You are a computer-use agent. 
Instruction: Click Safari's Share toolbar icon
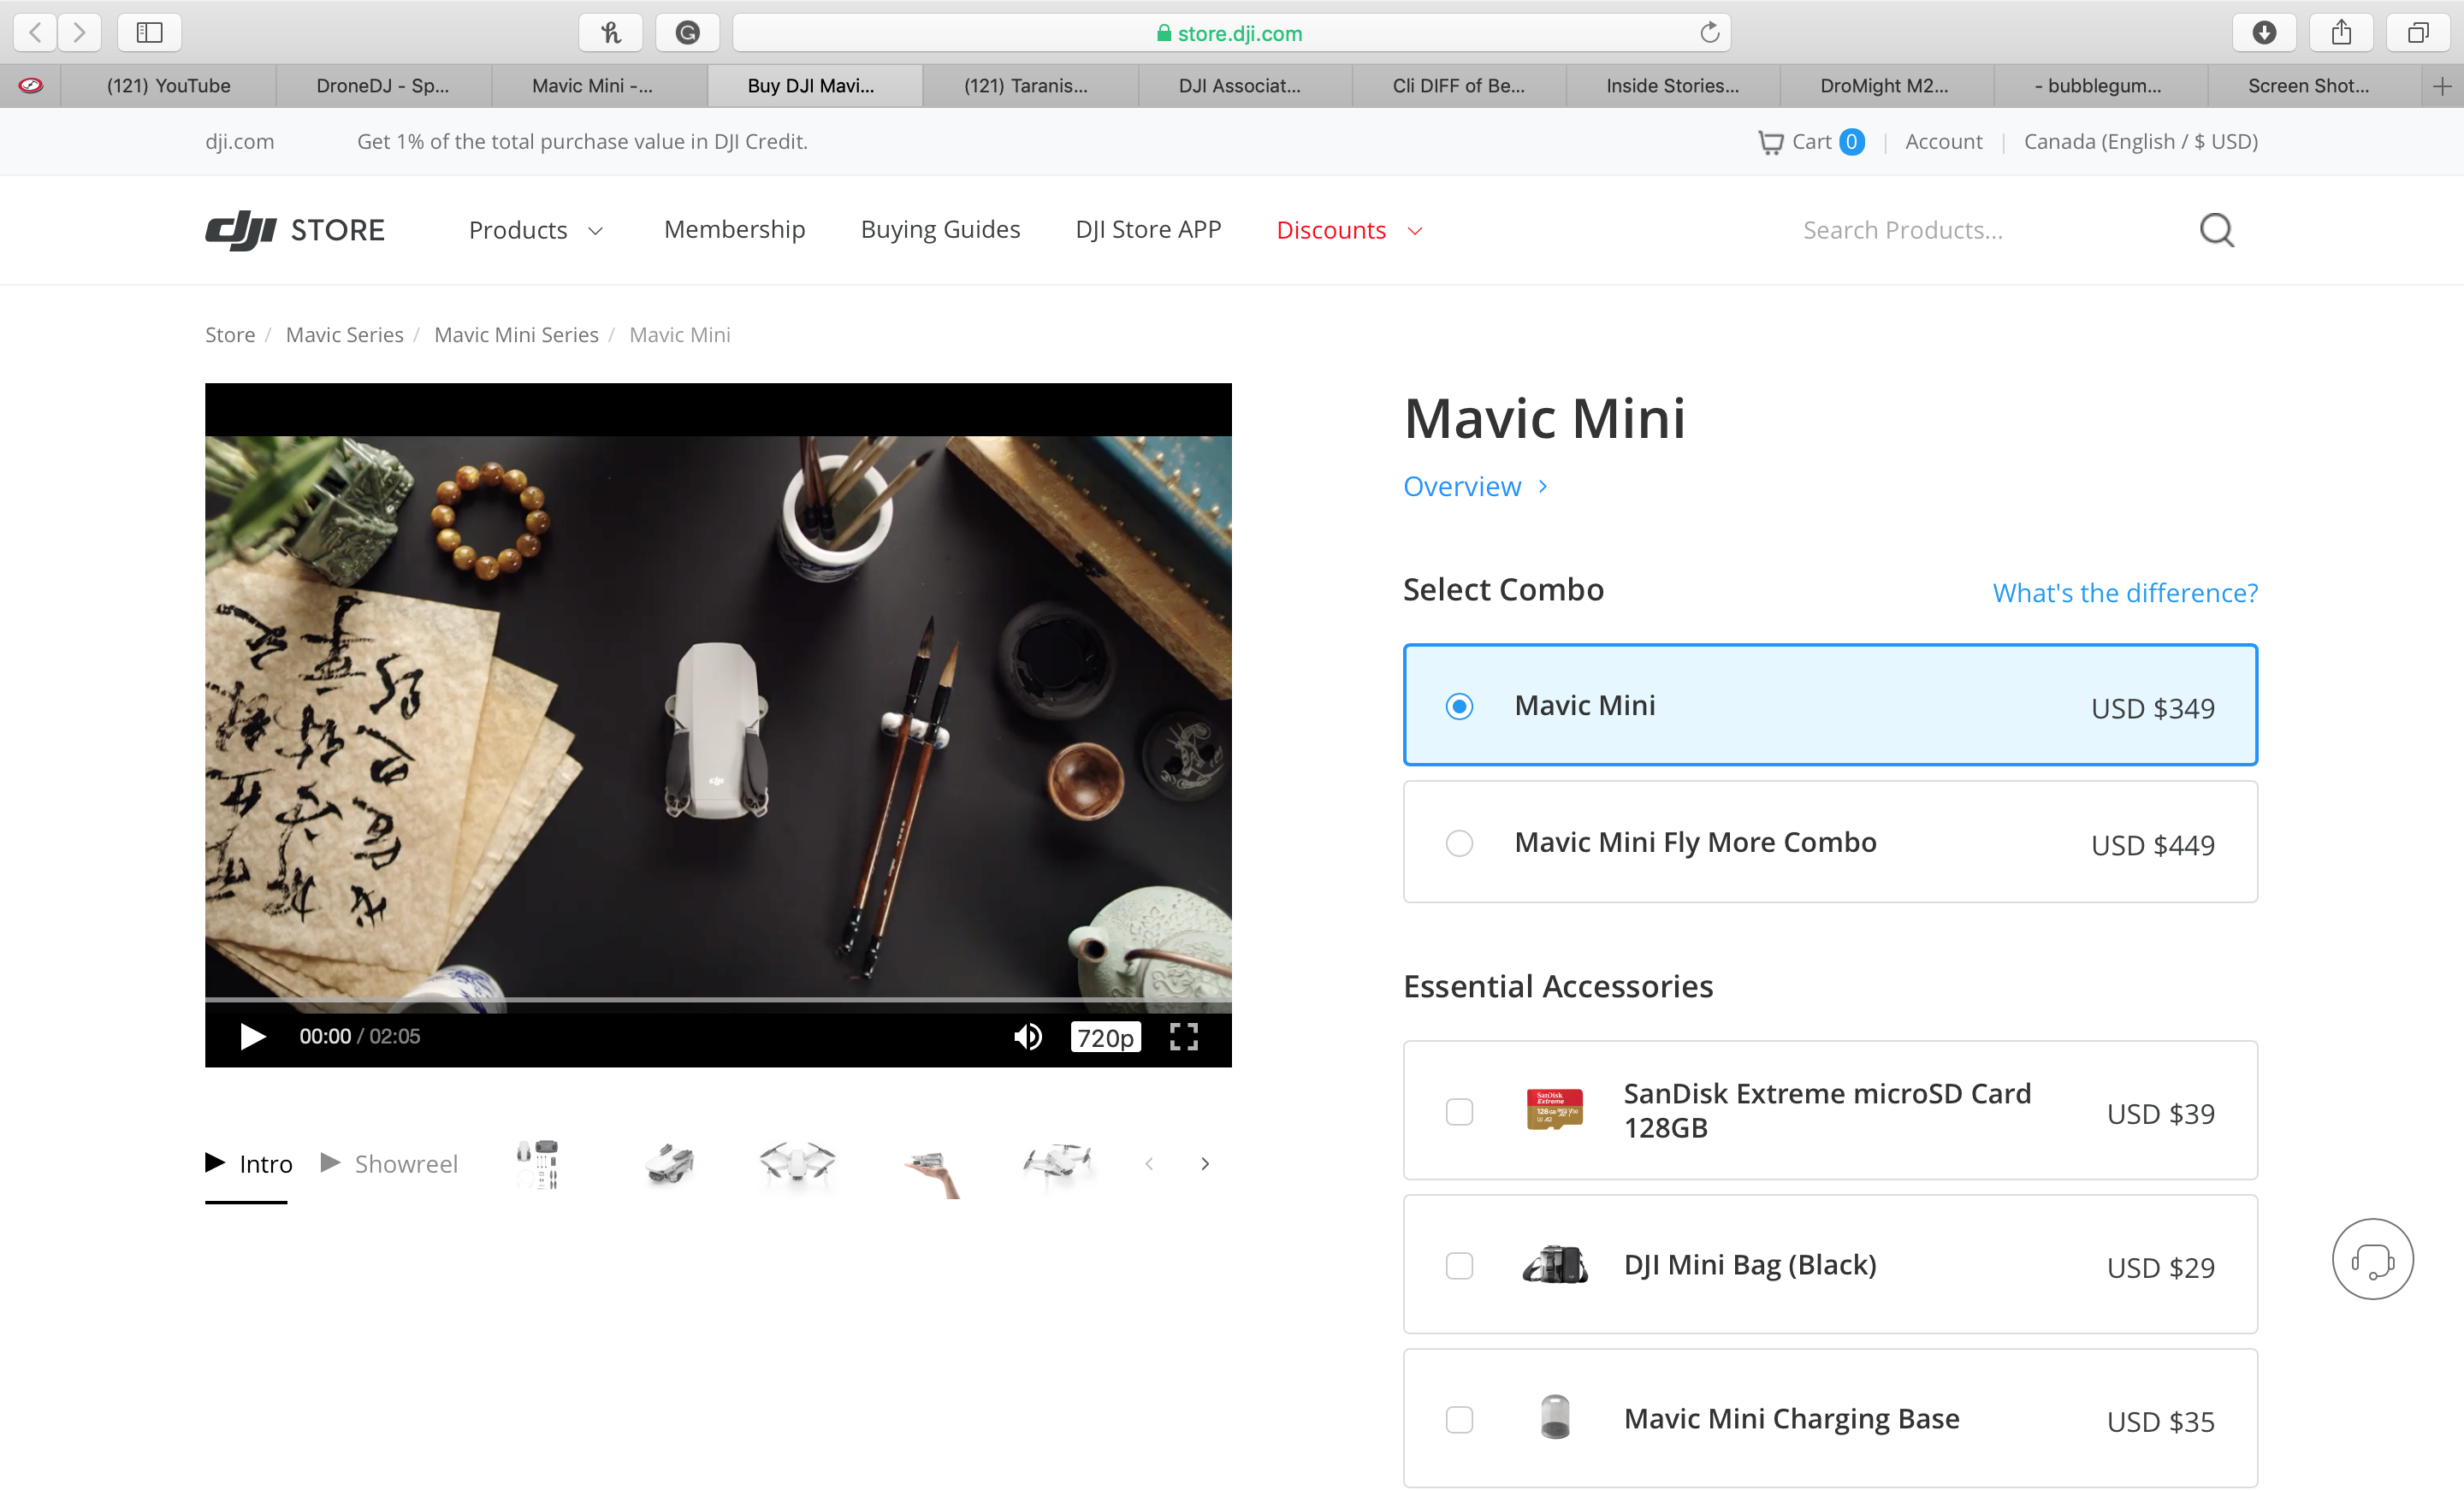(x=2341, y=33)
